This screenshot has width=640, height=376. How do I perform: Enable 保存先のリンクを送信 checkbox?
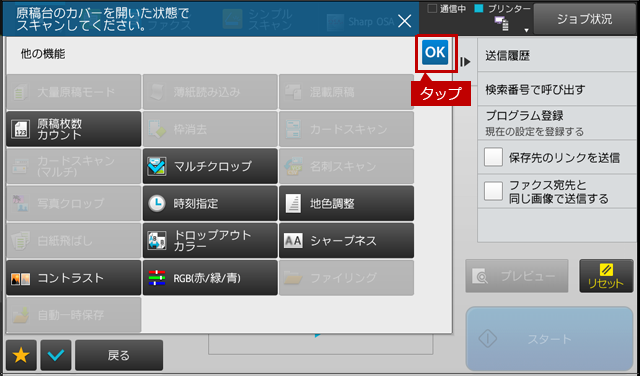tap(493, 158)
